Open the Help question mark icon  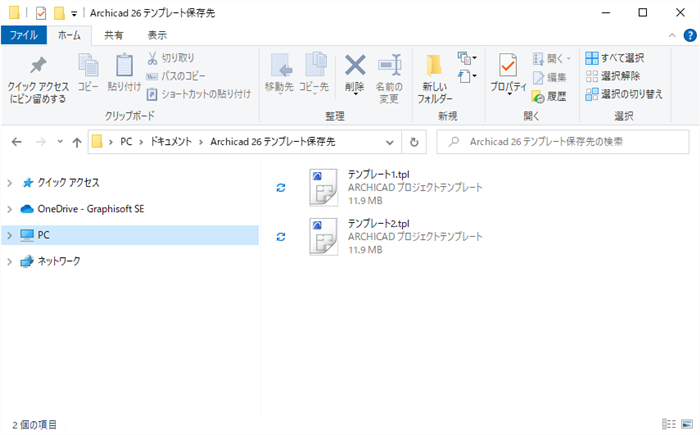coord(690,35)
